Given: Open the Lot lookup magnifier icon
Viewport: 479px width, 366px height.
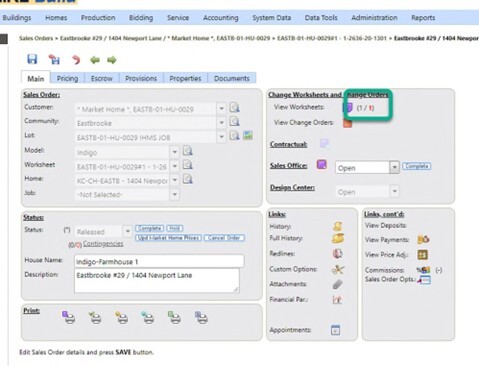Looking at the screenshot, I should coord(235,136).
